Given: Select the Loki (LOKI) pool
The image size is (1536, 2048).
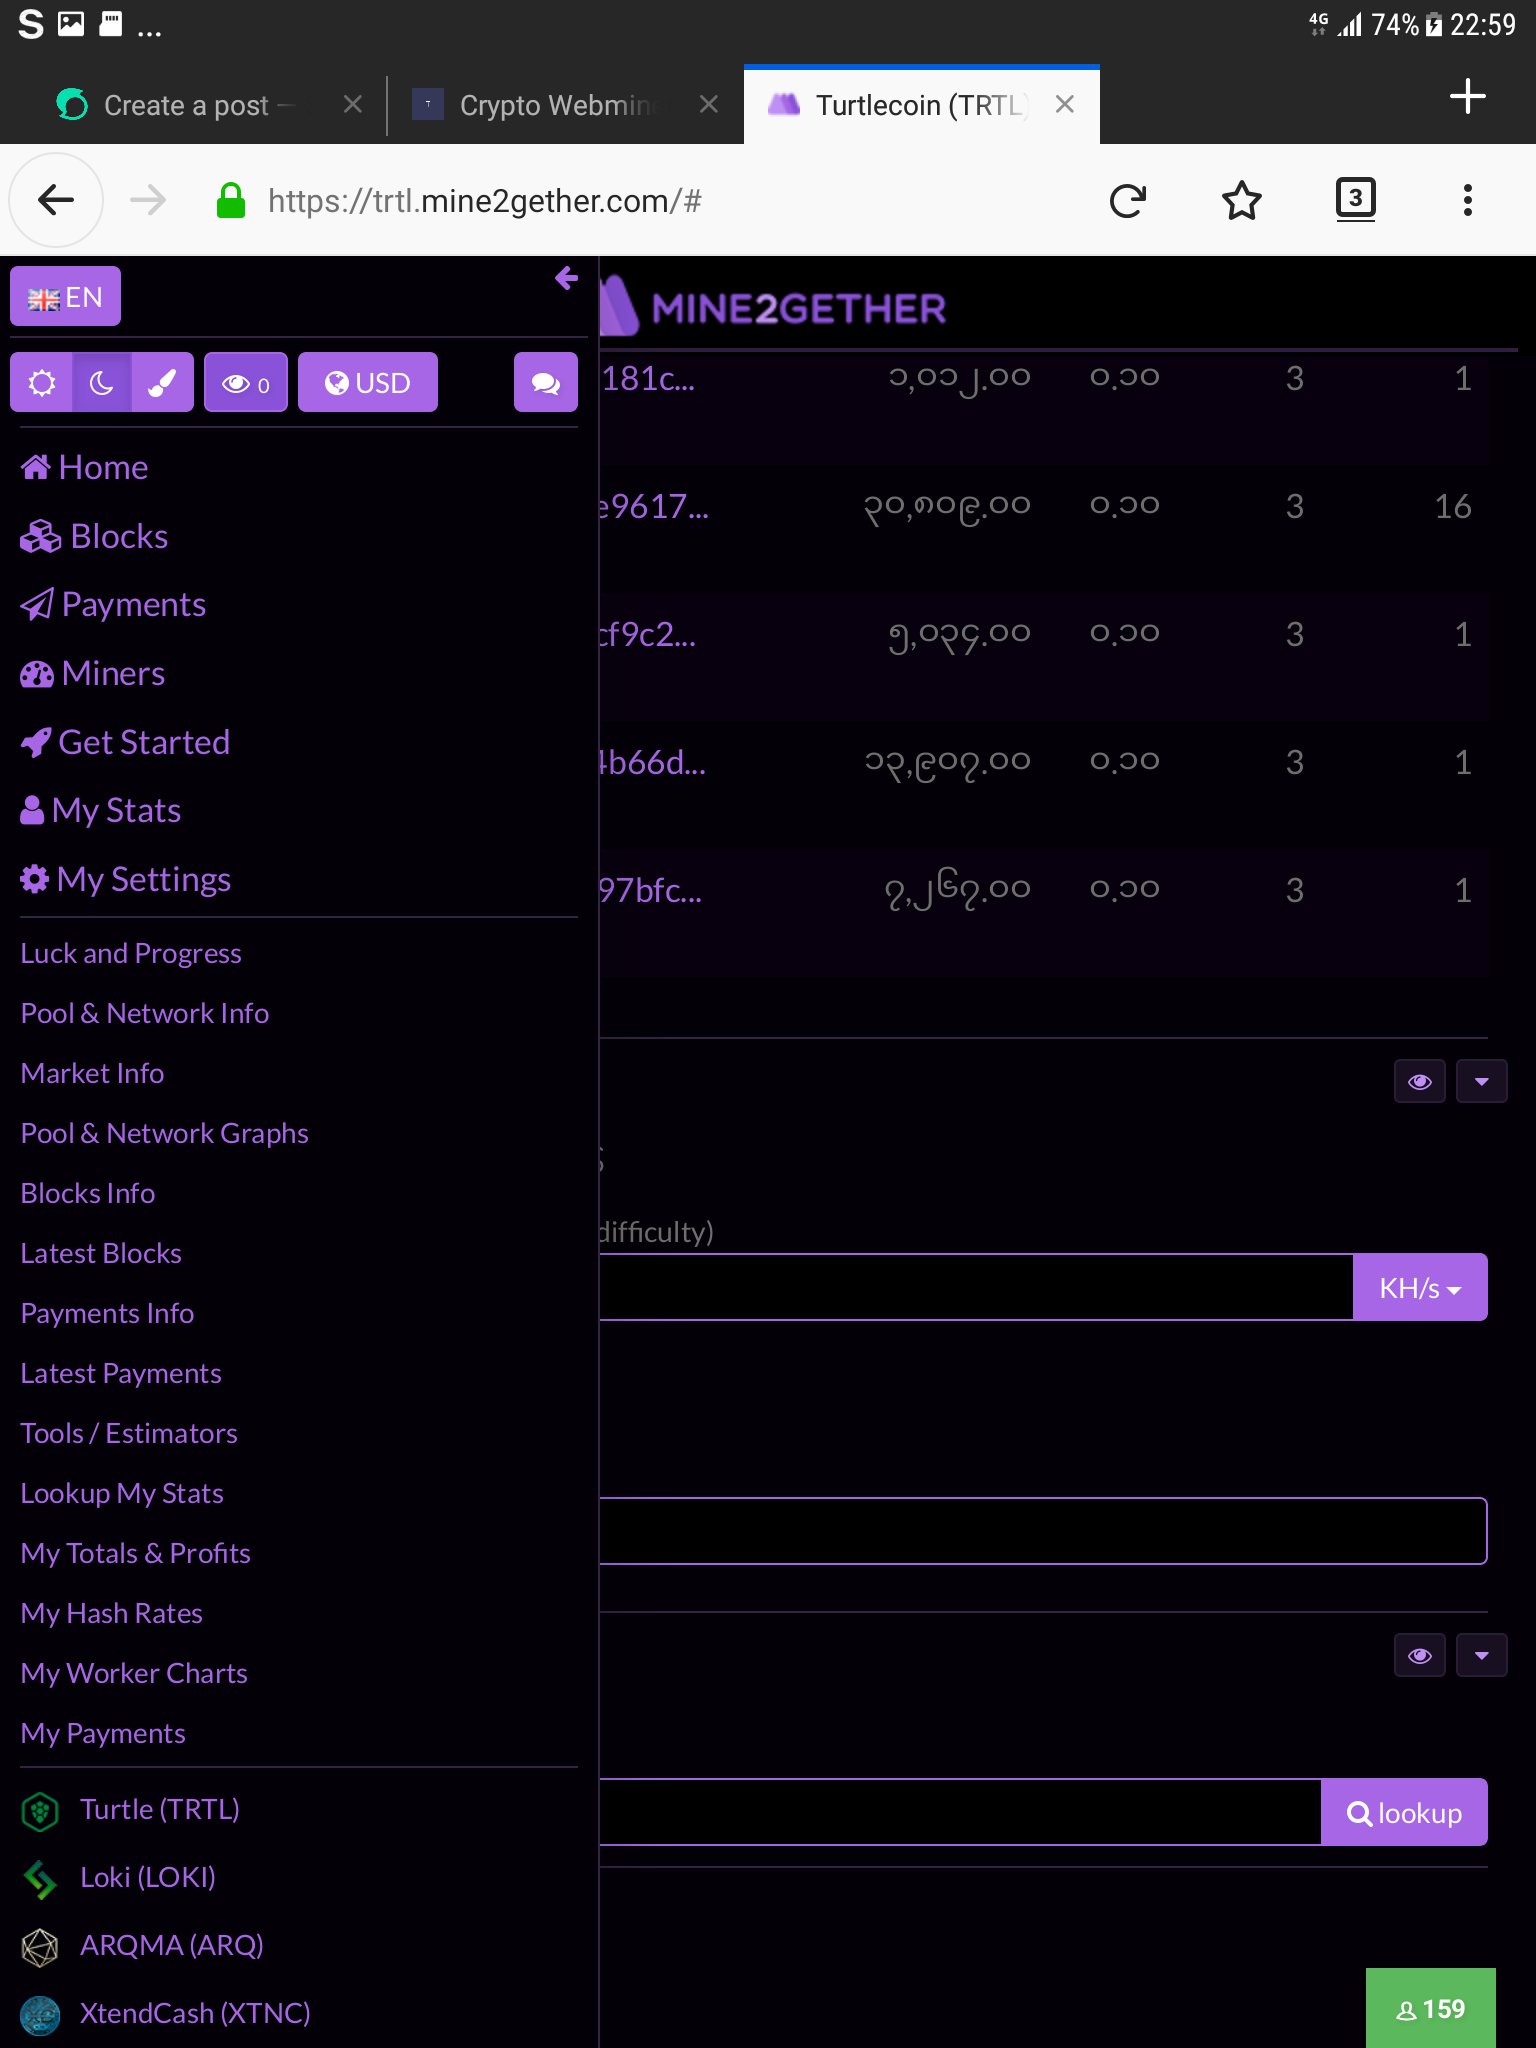Looking at the screenshot, I should pos(148,1877).
